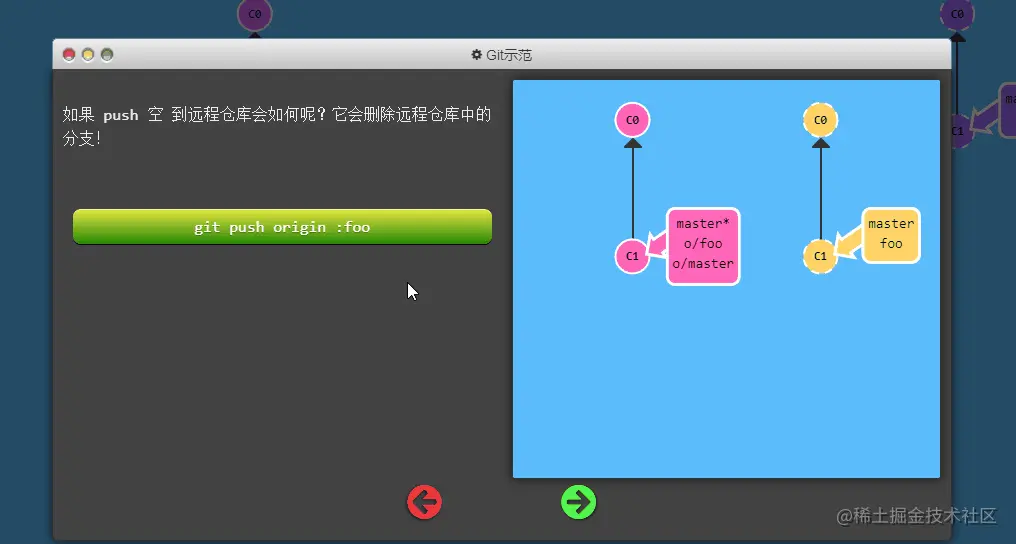Image resolution: width=1016 pixels, height=544 pixels.
Task: Click the remote foo label in yellow box
Action: pyautogui.click(x=891, y=244)
